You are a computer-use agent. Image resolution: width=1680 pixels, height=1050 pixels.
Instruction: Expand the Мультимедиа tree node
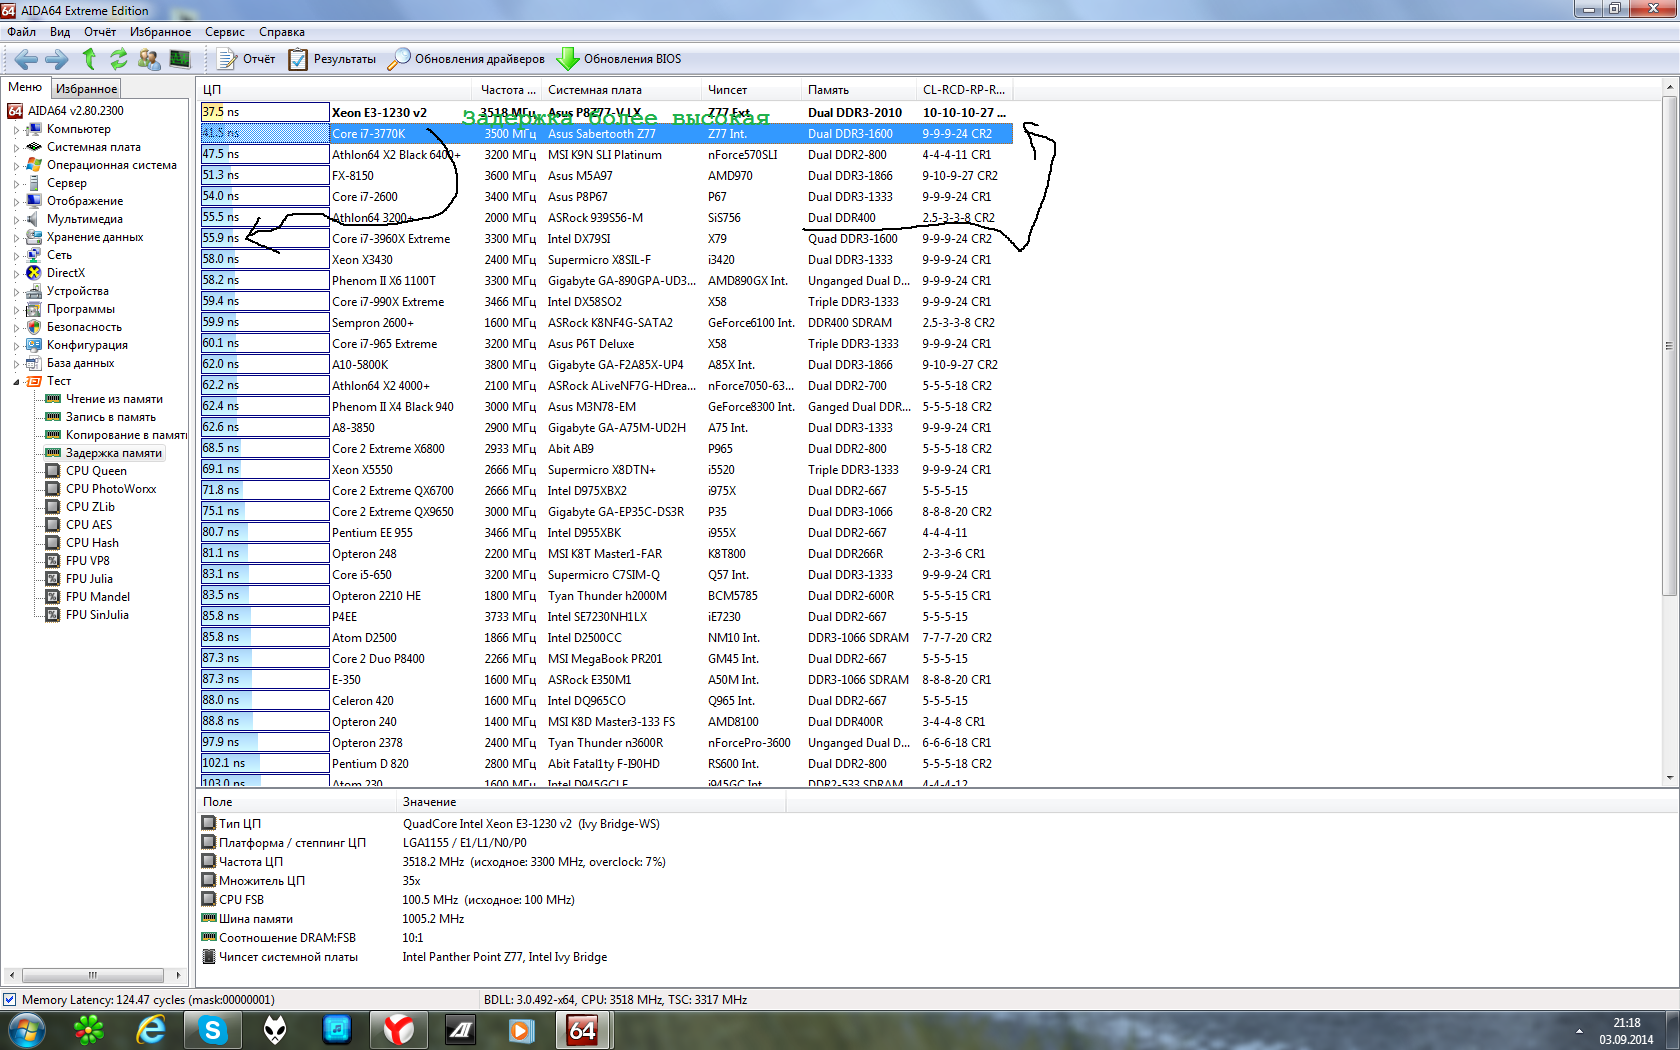[x=16, y=220]
